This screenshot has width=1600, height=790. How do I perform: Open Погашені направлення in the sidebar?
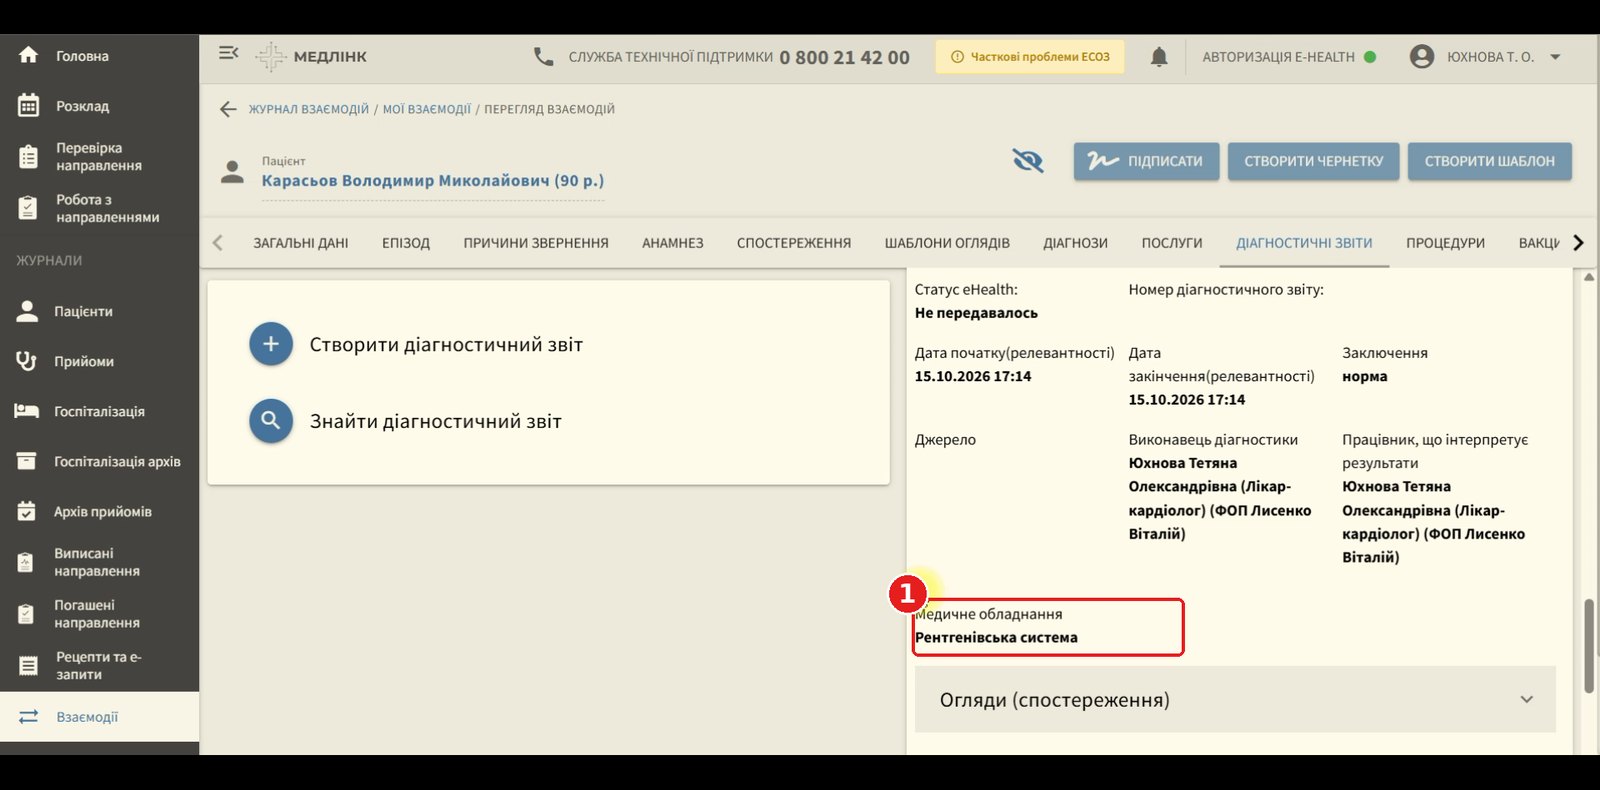click(x=99, y=614)
